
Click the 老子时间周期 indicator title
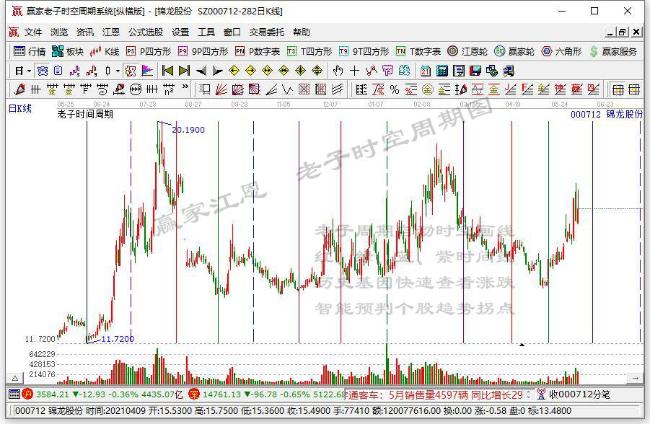click(85, 114)
